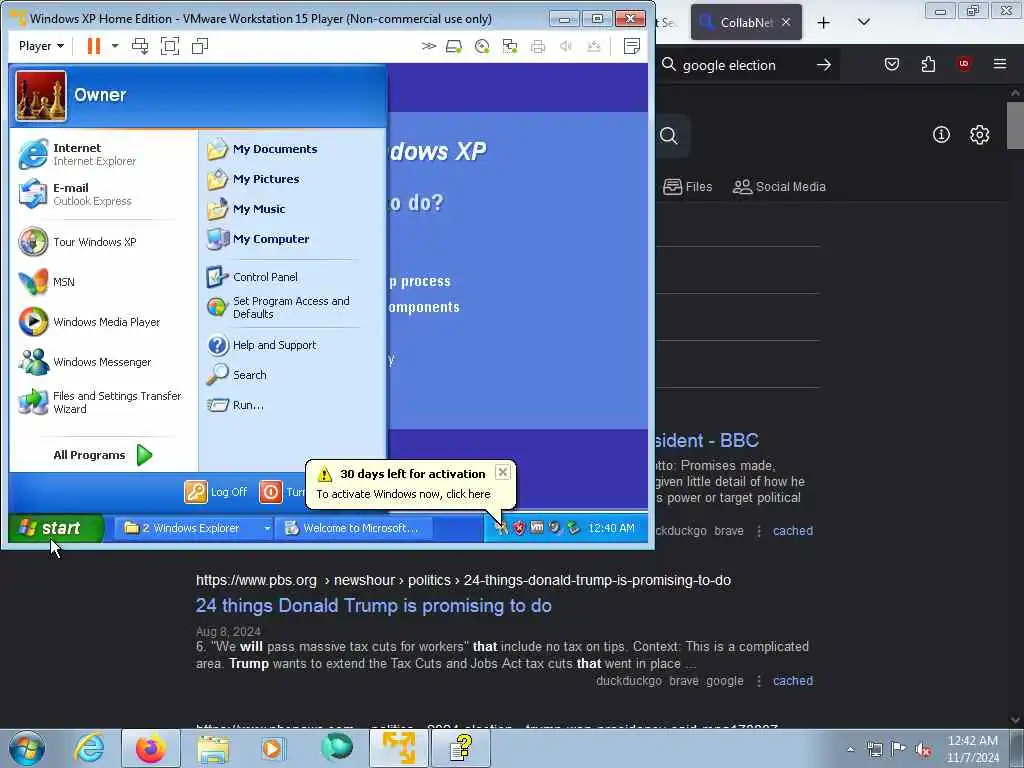
Task: Switch to the Files results tab
Action: coord(687,187)
